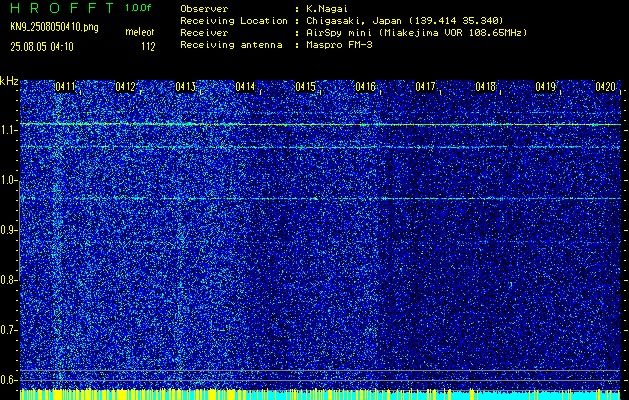629x400 pixels.
Task: Click the 0416 time marker
Action: (365, 86)
